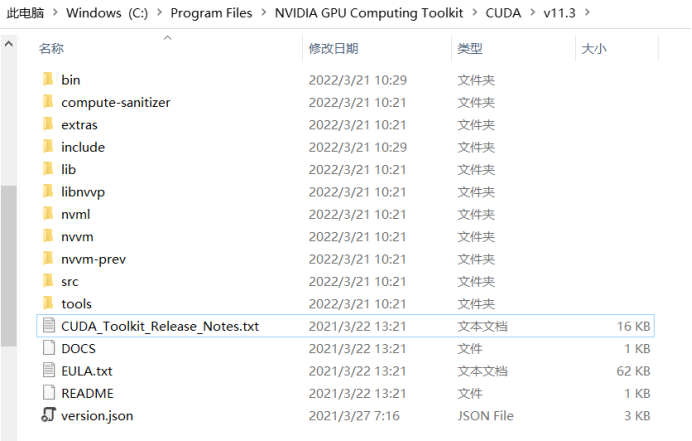The width and height of the screenshot is (692, 441).
Task: Select the include folder name
Action: click(x=83, y=147)
